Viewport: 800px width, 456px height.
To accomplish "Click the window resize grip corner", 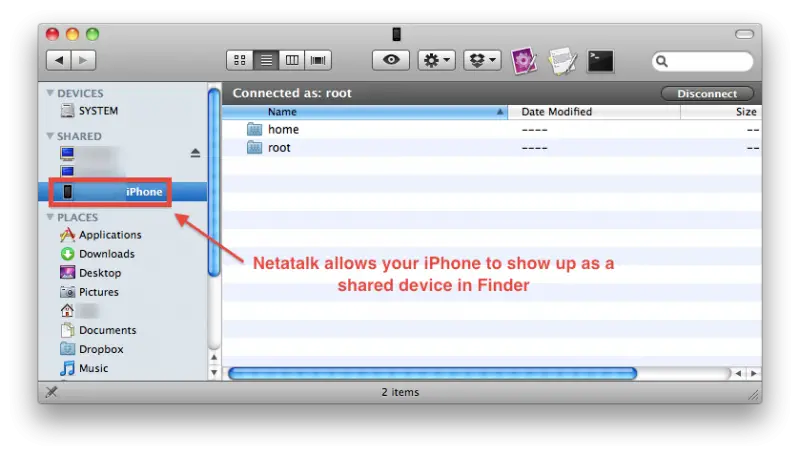I will [753, 394].
